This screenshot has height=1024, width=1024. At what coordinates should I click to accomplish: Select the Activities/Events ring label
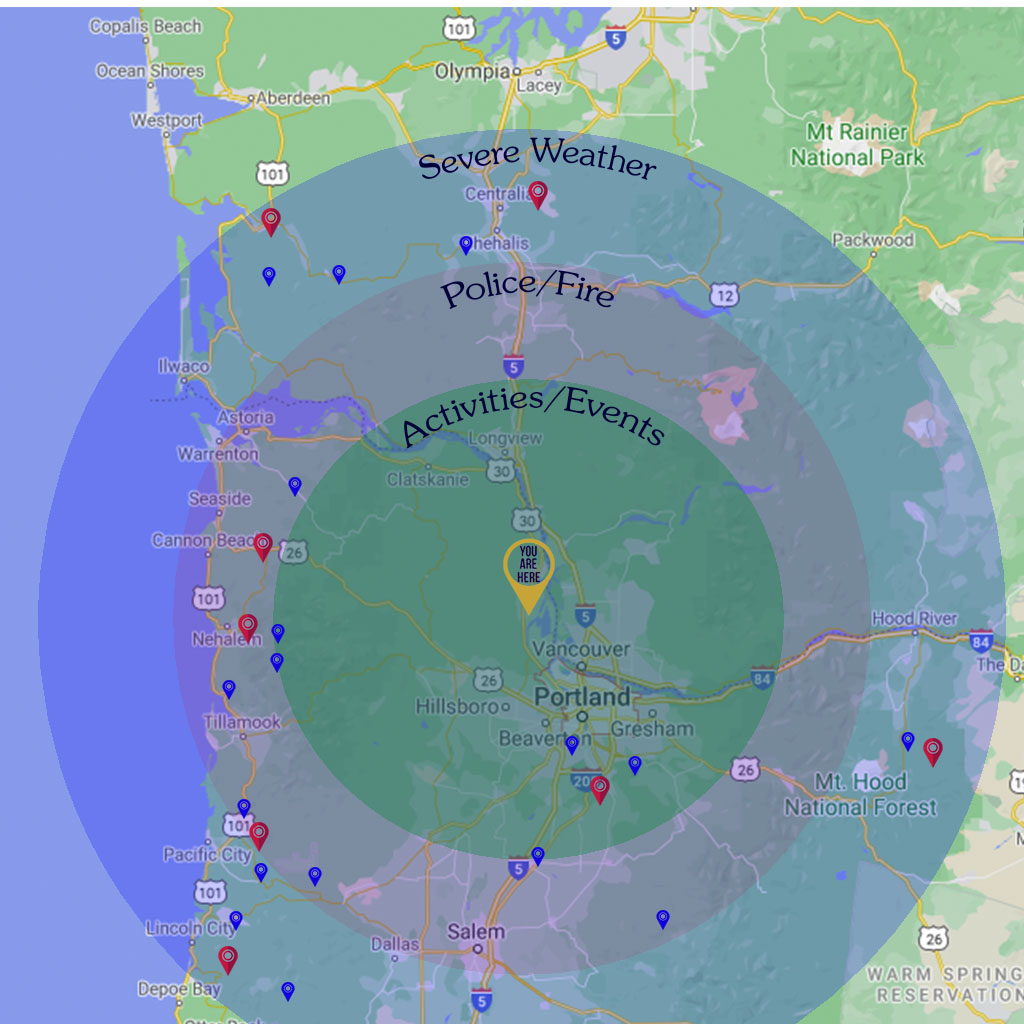click(534, 416)
